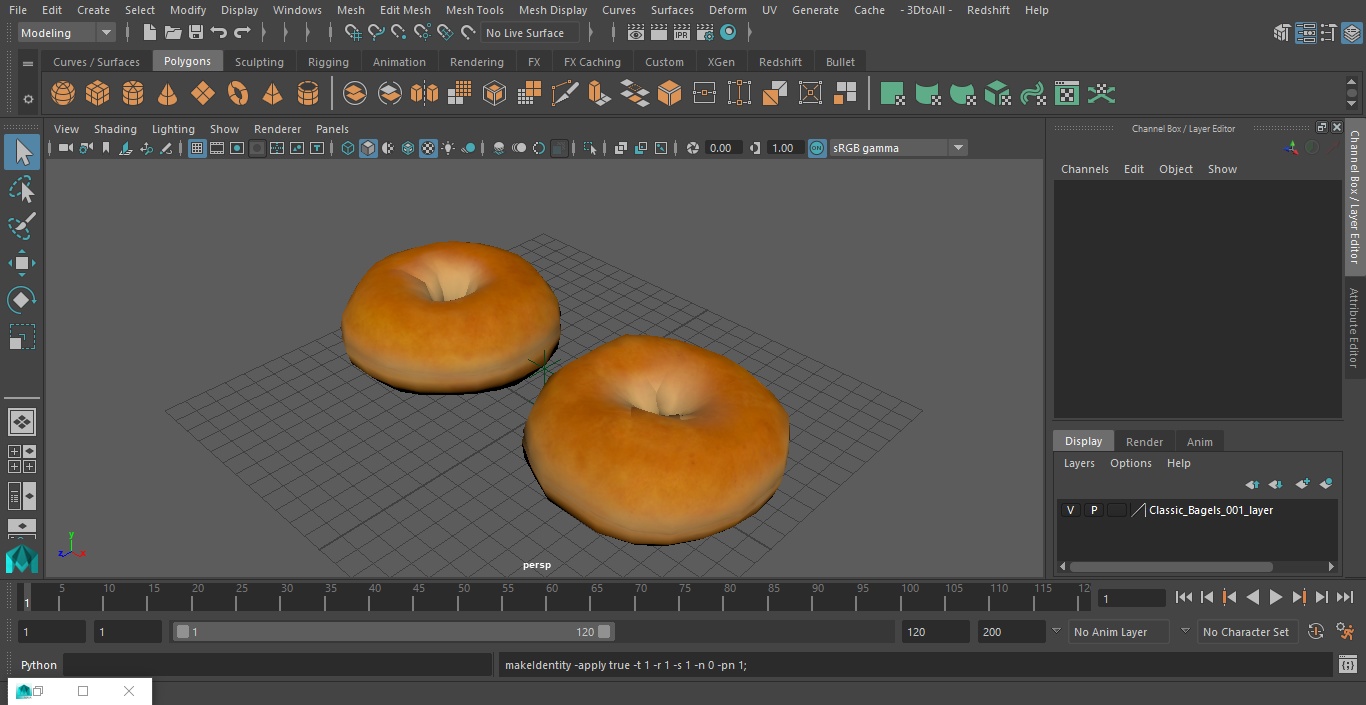This screenshot has height=705, width=1366.
Task: Toggle the viewport grid display
Action: [197, 148]
